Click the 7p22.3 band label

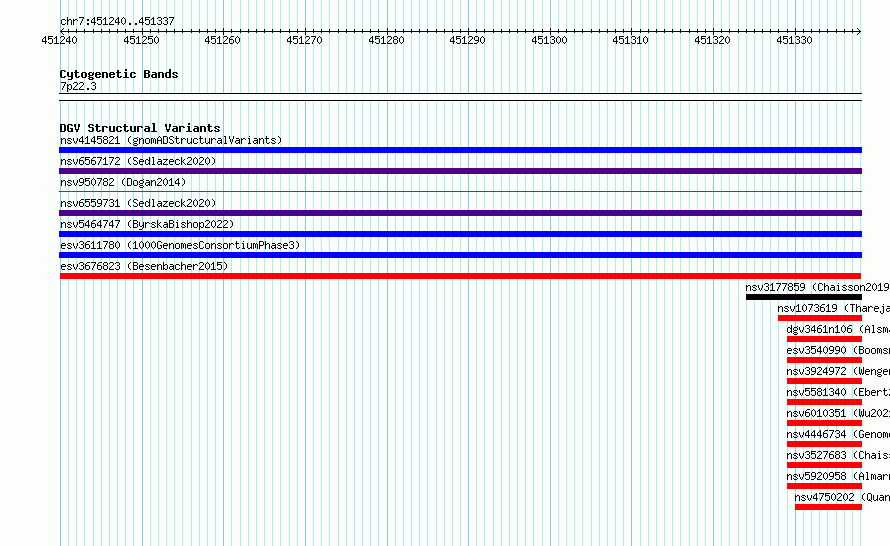(x=78, y=86)
